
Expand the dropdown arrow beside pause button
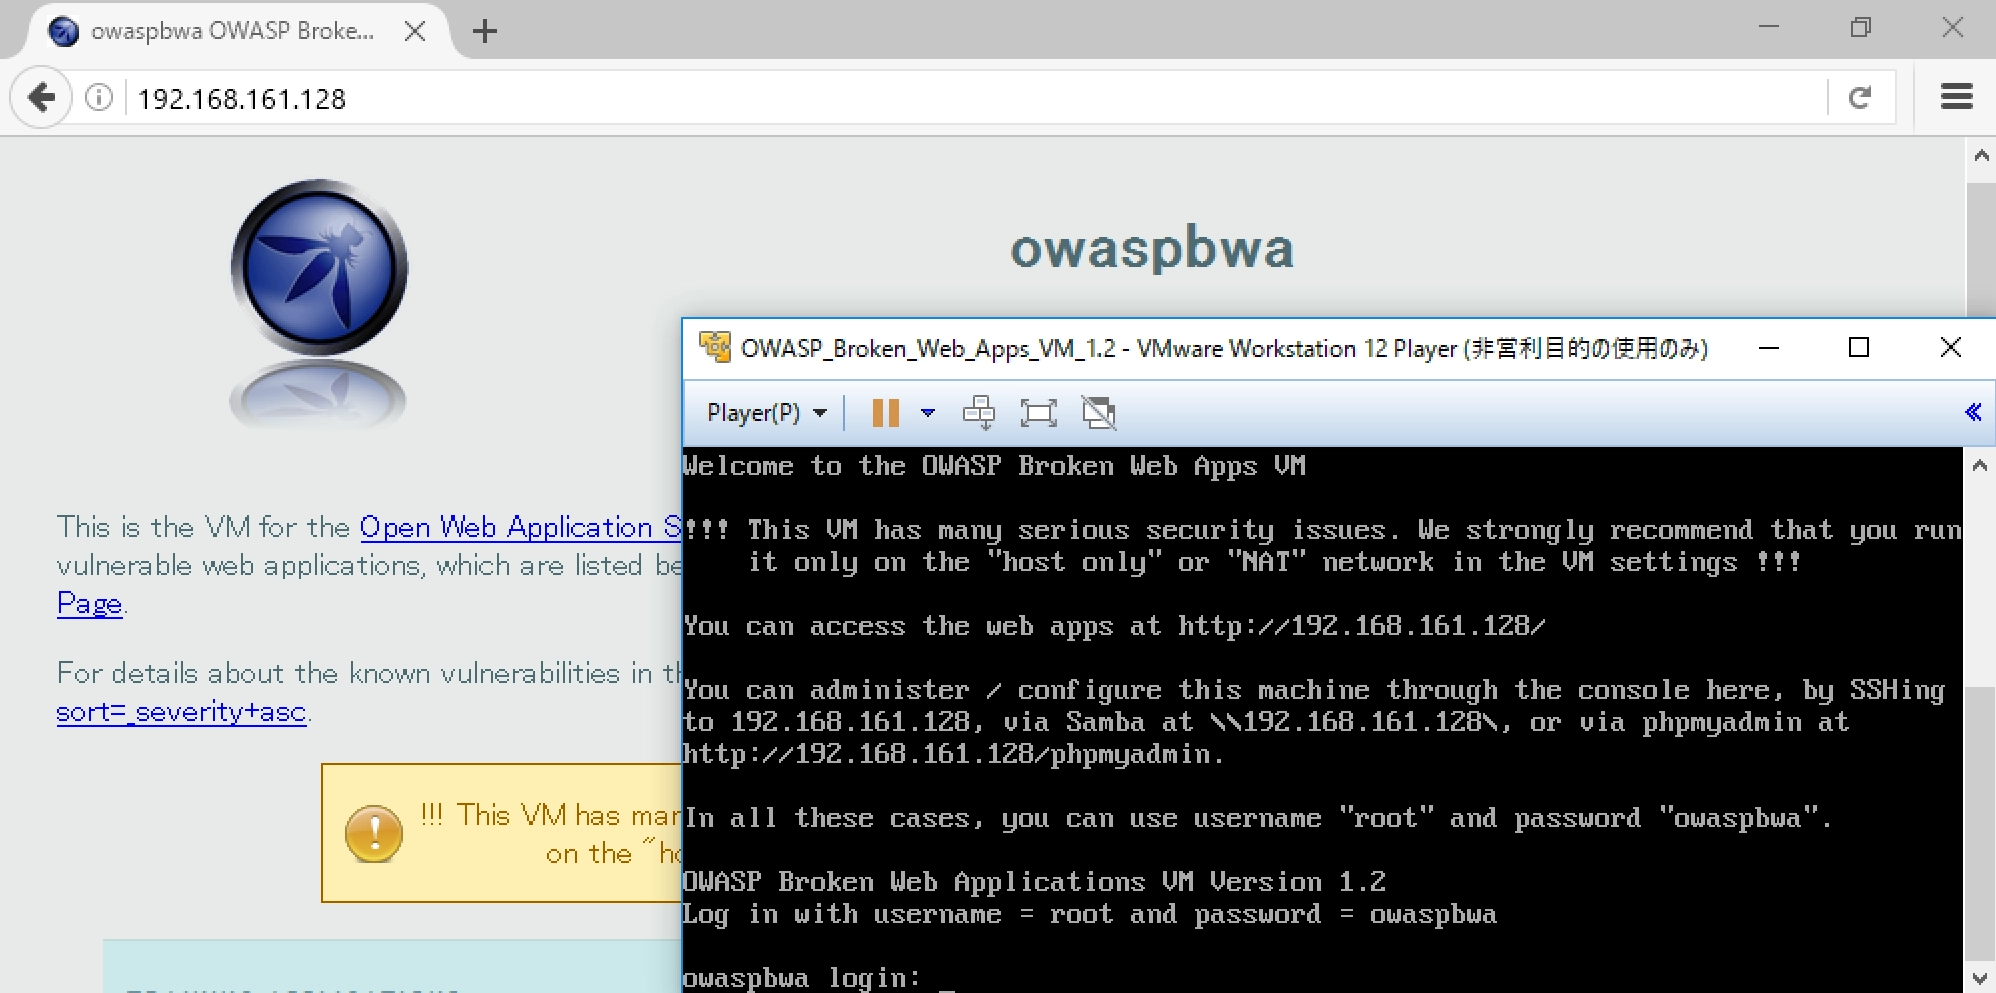pos(927,413)
